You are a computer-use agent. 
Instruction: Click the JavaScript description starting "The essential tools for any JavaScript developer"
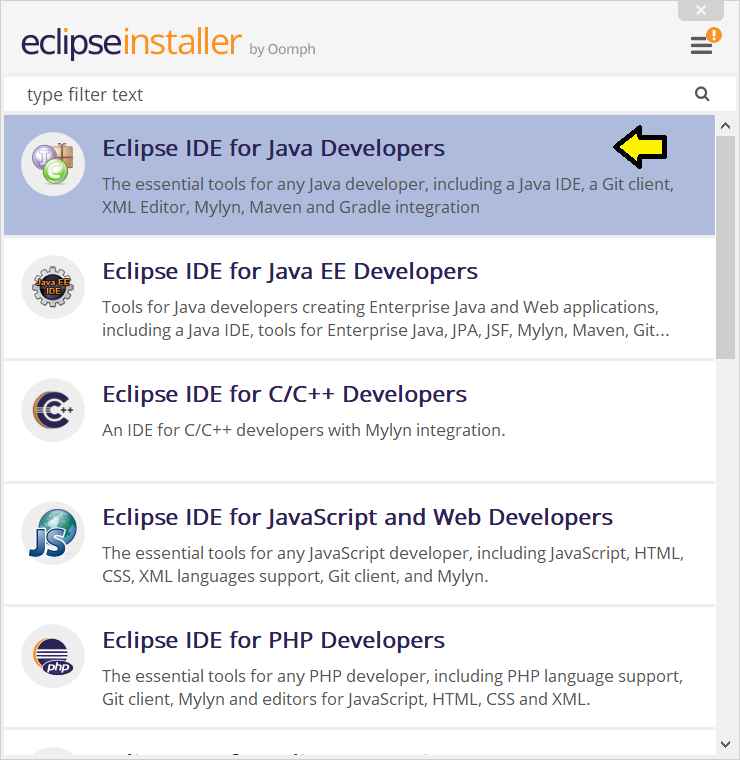point(393,565)
